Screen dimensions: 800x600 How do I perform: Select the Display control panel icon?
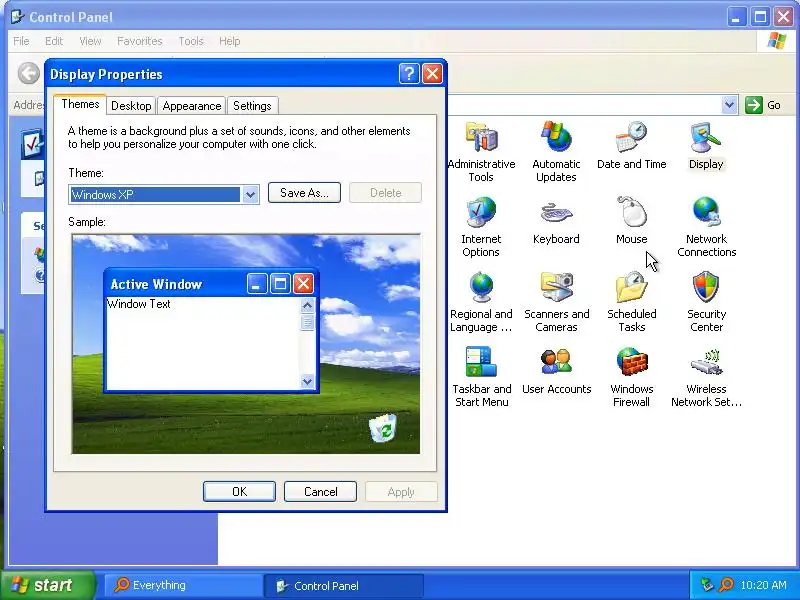click(x=706, y=137)
